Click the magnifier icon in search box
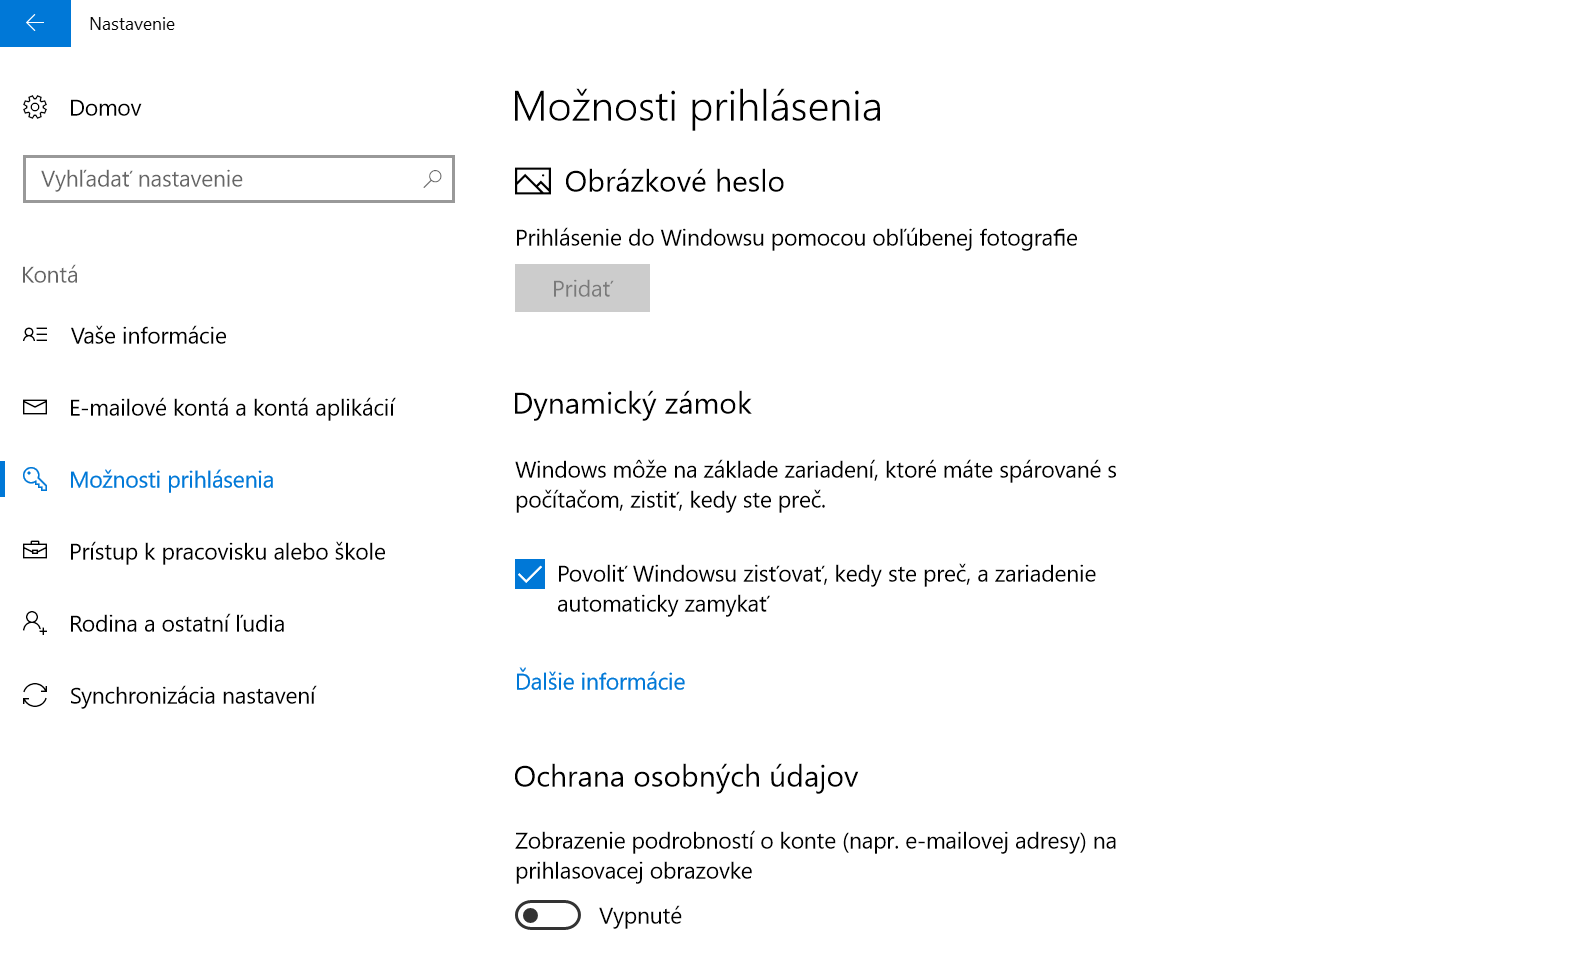1585x977 pixels. point(432,179)
